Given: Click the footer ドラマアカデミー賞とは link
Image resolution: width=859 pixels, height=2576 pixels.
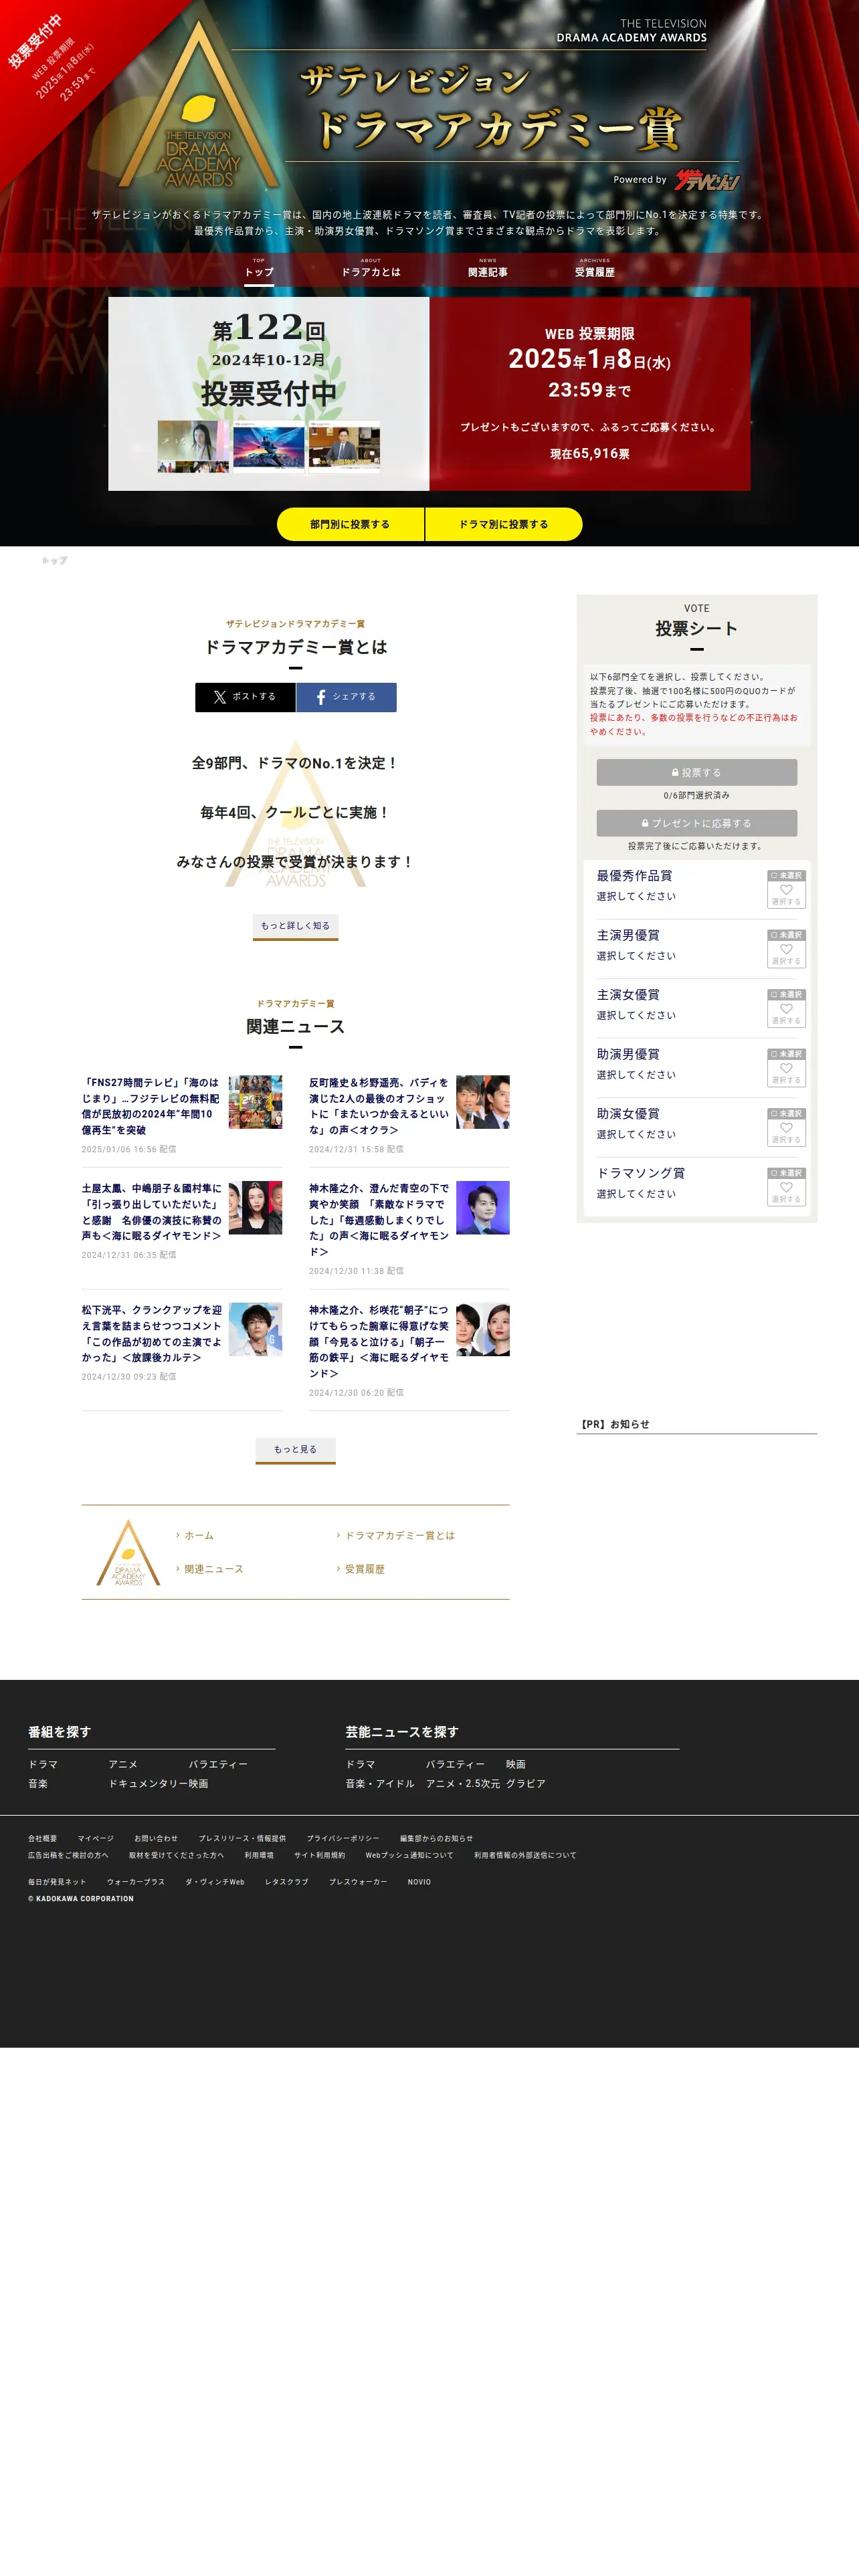Looking at the screenshot, I should point(399,1535).
